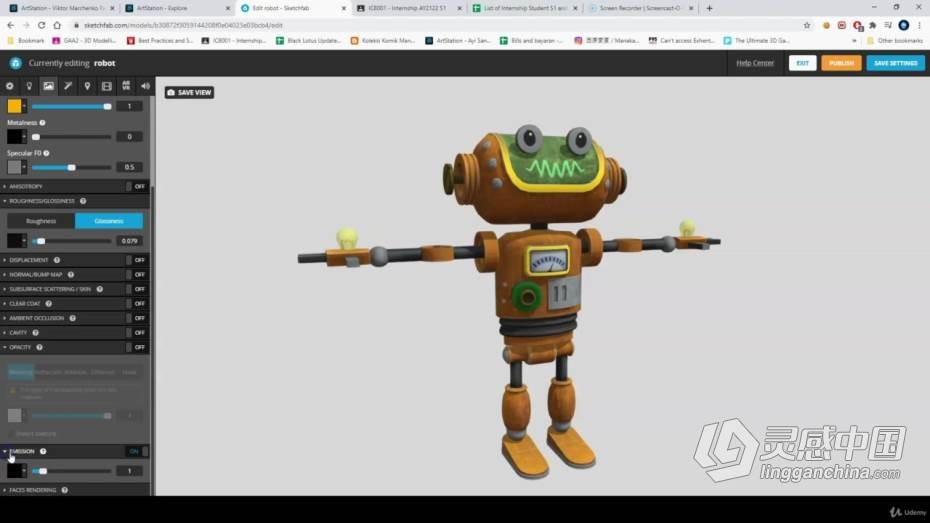Click the Specular F0 slider track
930x523 pixels.
(x=71, y=167)
